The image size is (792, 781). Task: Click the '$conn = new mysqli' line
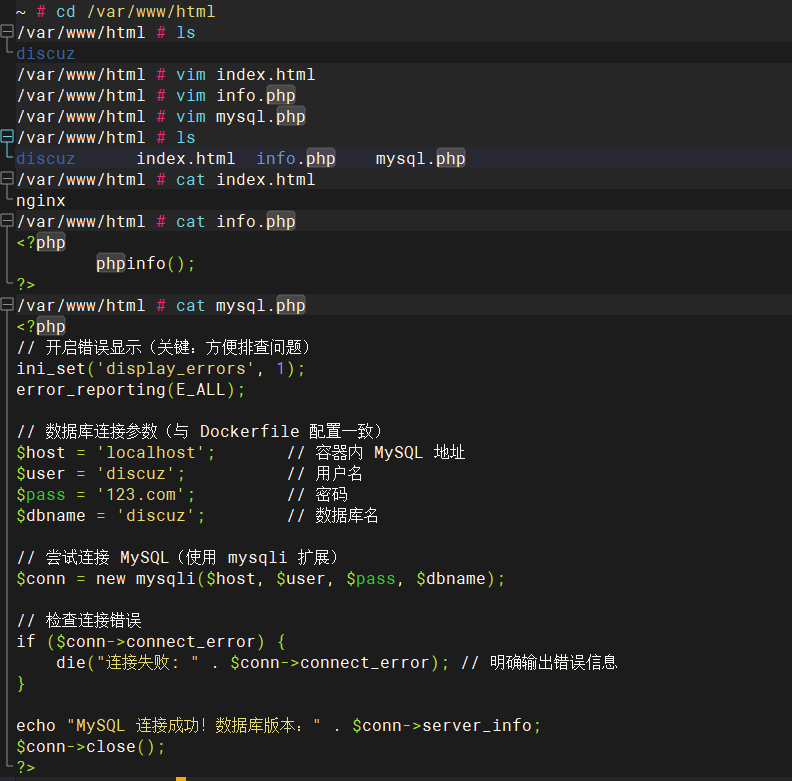(x=261, y=578)
